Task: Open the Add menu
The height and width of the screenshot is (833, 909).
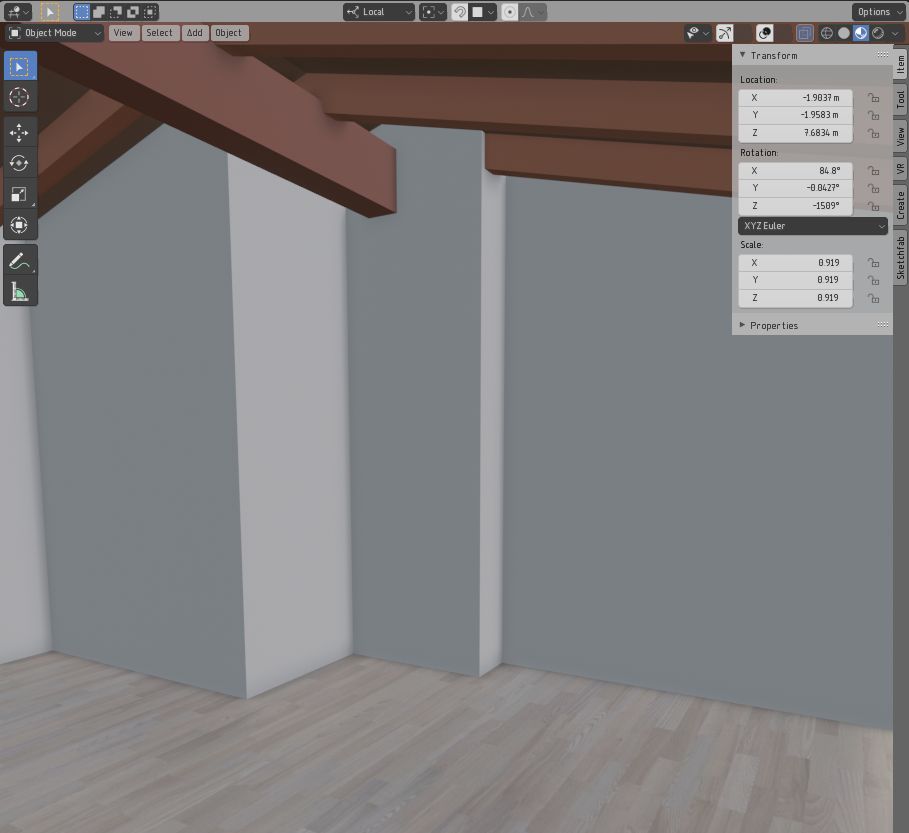Action: [x=195, y=33]
